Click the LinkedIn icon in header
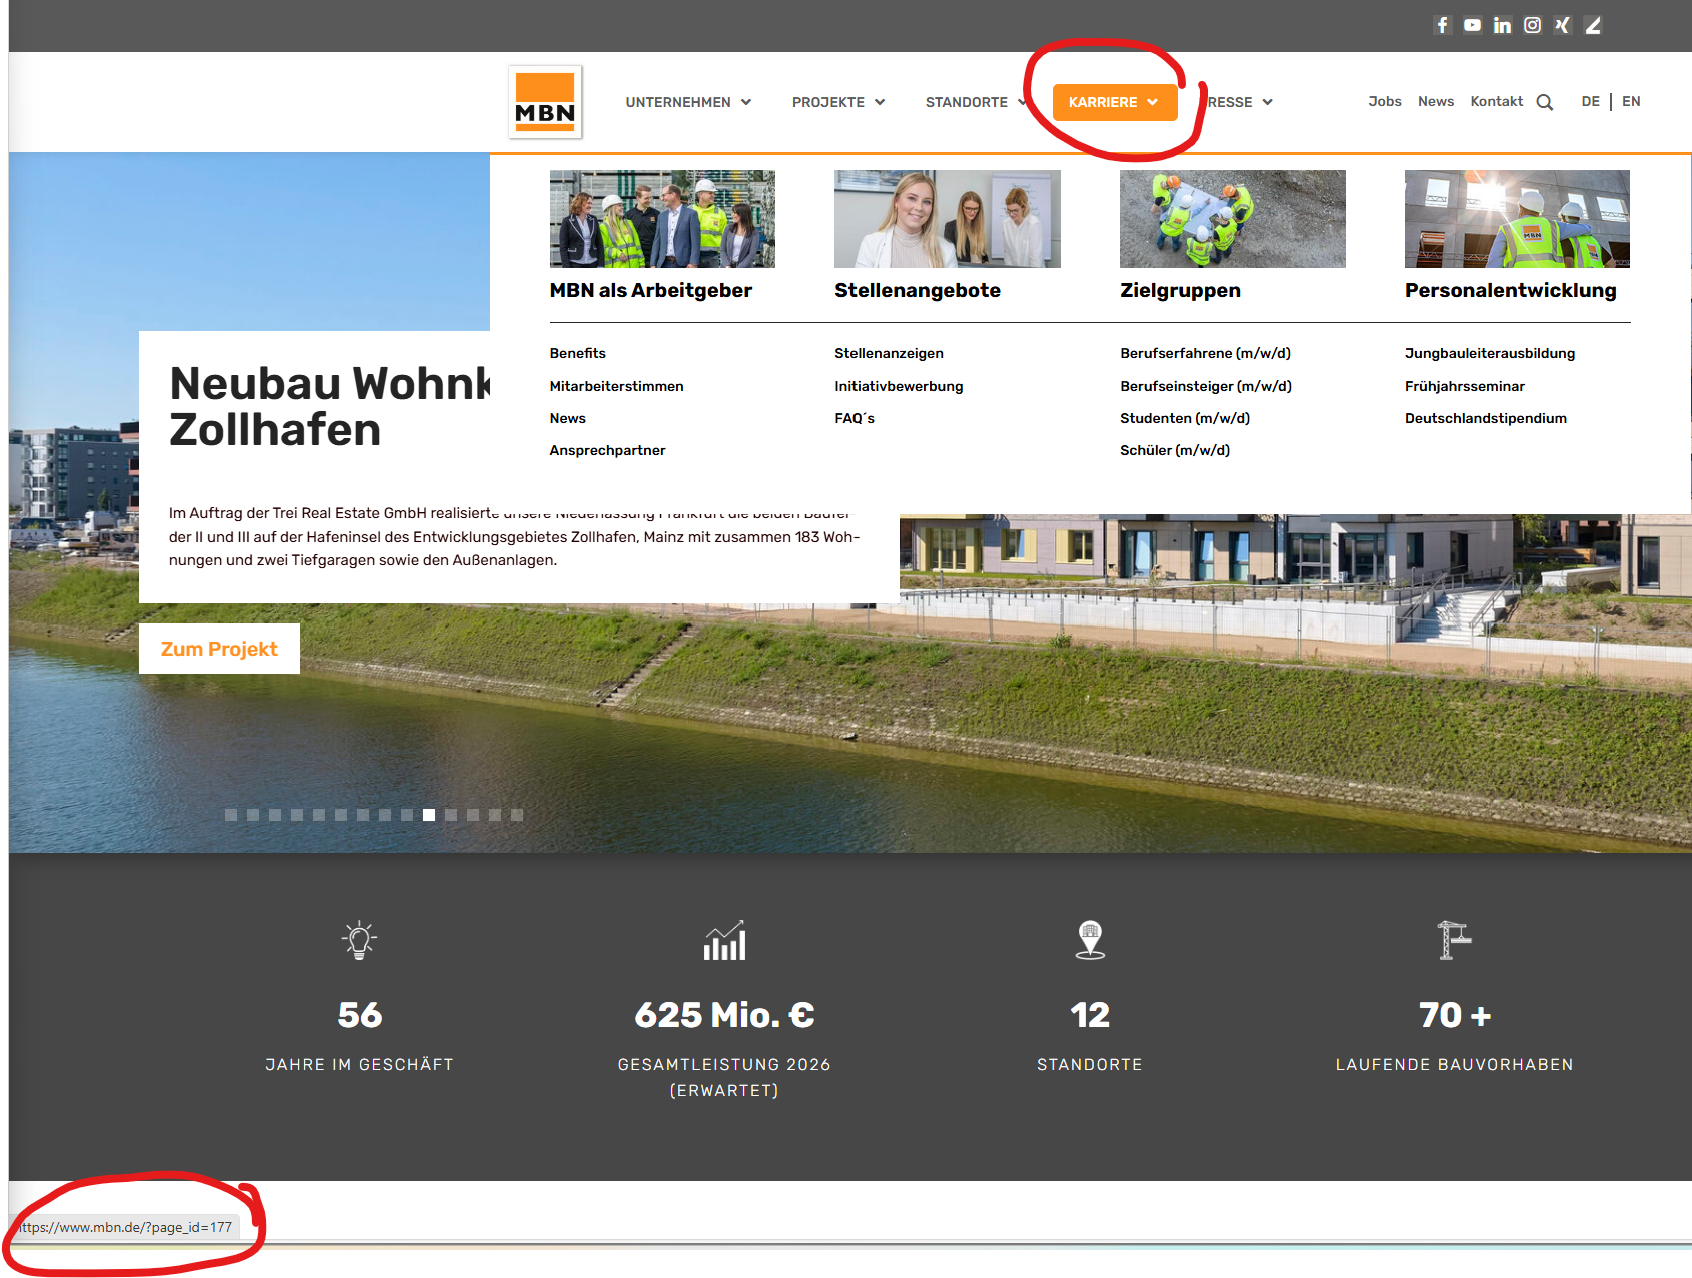Viewport: 1692px width, 1278px height. 1502,25
